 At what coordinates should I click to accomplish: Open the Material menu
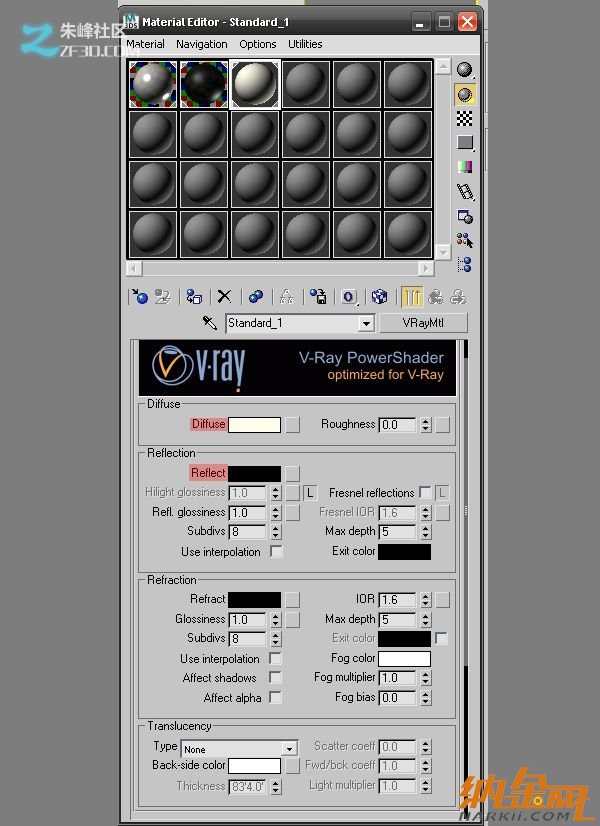pyautogui.click(x=145, y=44)
